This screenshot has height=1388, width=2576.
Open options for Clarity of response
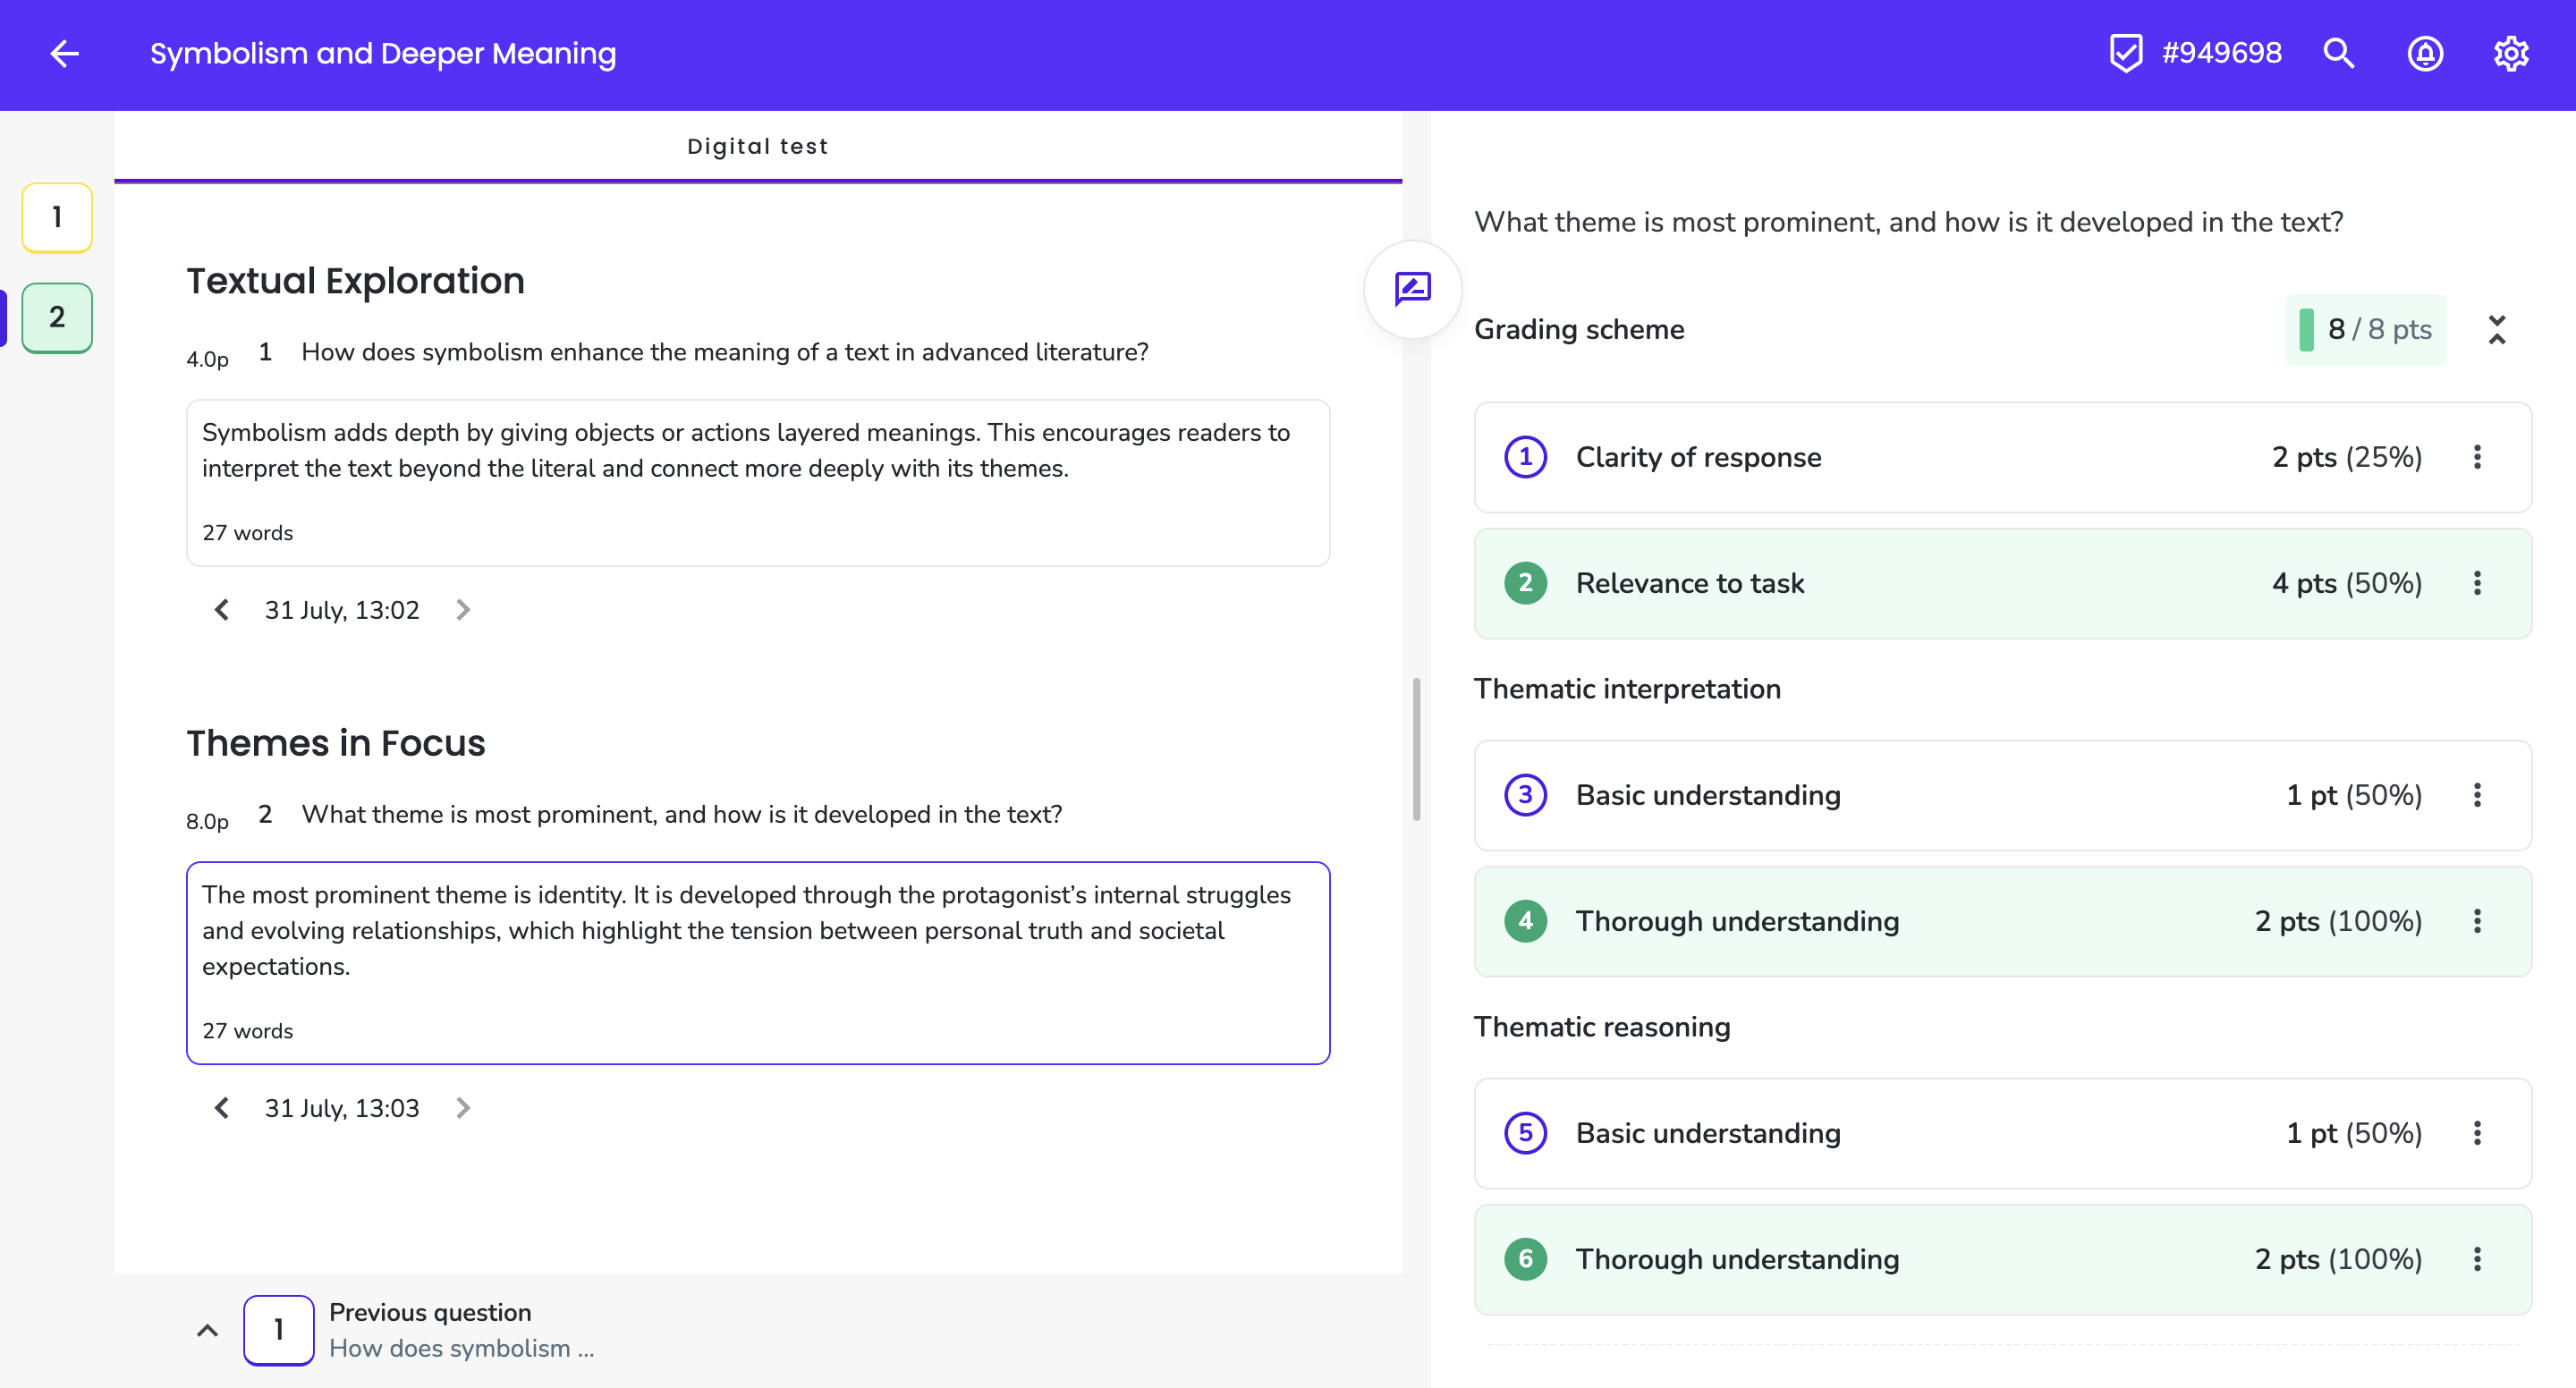(2478, 458)
